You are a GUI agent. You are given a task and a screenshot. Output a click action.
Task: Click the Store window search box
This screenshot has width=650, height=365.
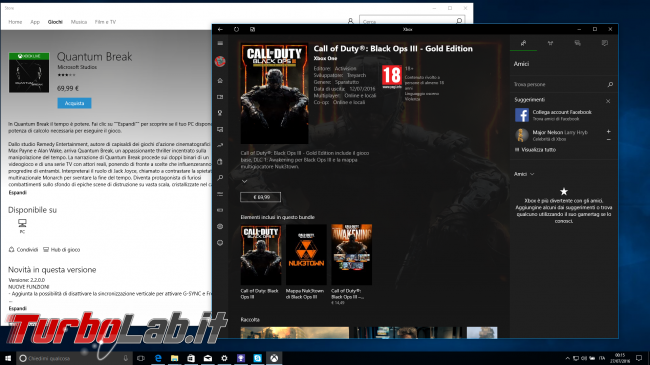(x=412, y=21)
